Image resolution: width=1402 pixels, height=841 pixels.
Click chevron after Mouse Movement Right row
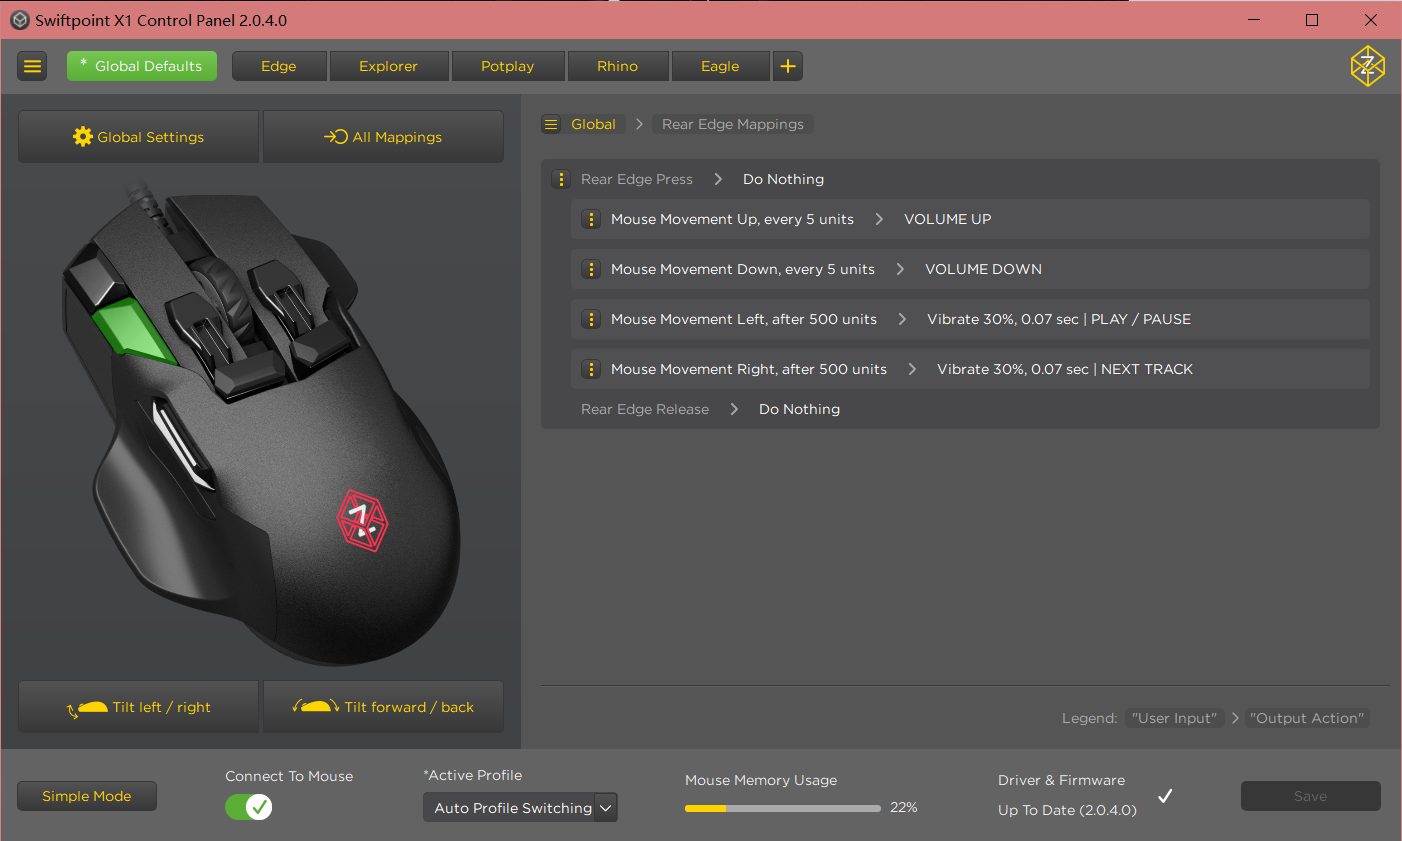tap(912, 369)
